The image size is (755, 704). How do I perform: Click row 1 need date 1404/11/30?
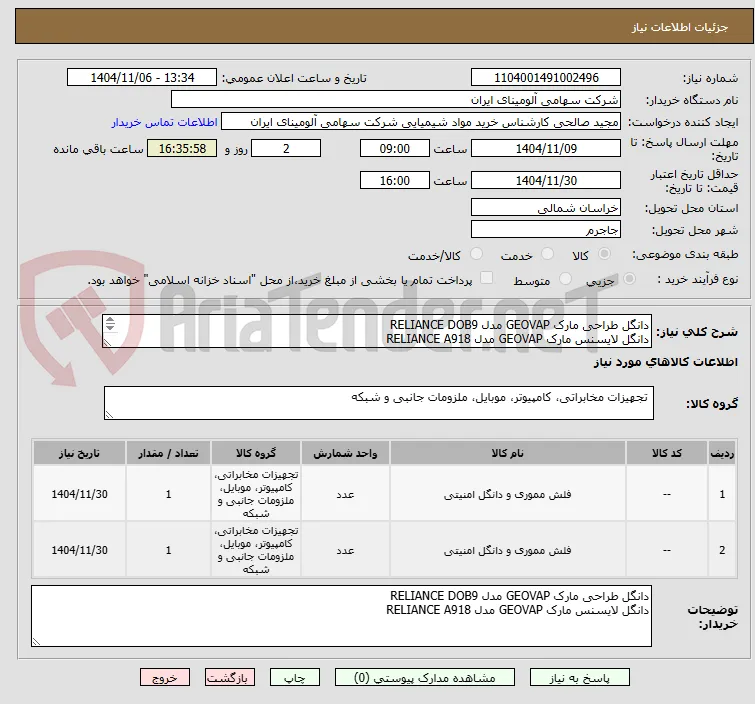click(79, 494)
